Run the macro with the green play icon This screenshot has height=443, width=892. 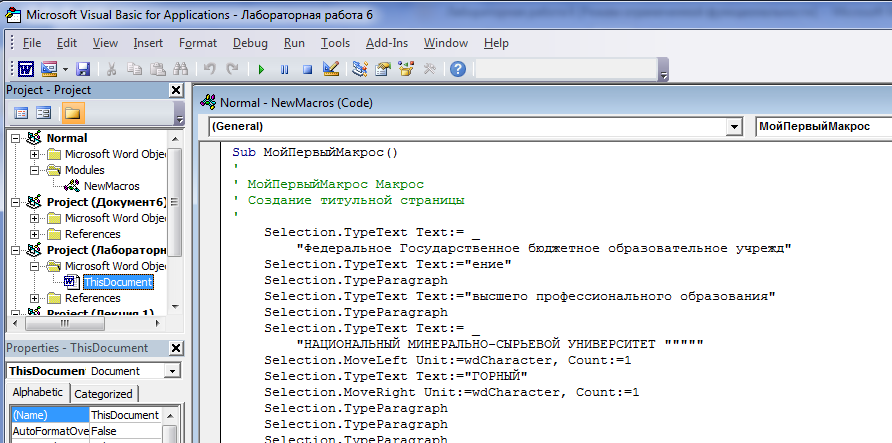click(x=261, y=69)
